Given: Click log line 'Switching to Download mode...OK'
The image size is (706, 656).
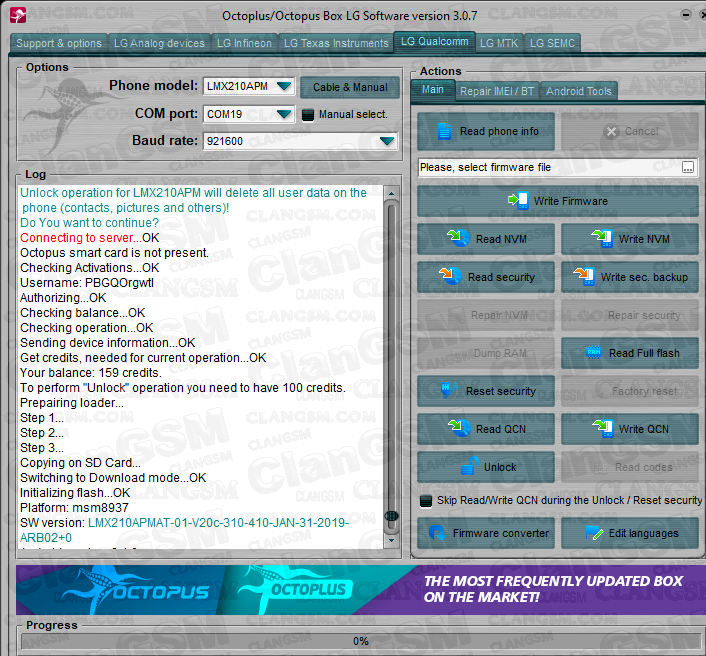Looking at the screenshot, I should click(113, 478).
